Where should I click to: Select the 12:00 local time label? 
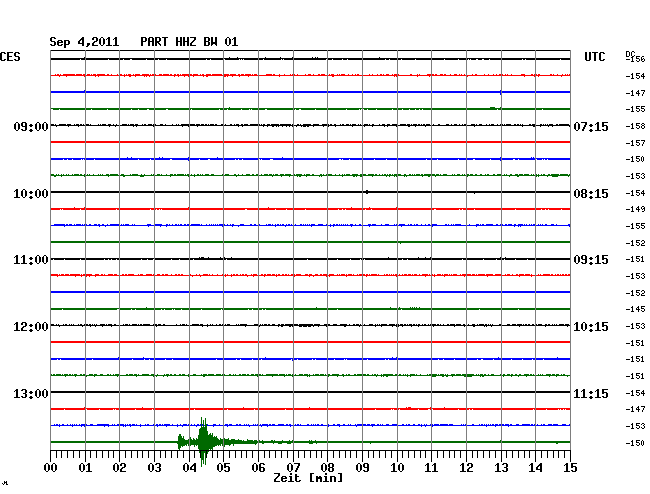[x=31, y=326]
